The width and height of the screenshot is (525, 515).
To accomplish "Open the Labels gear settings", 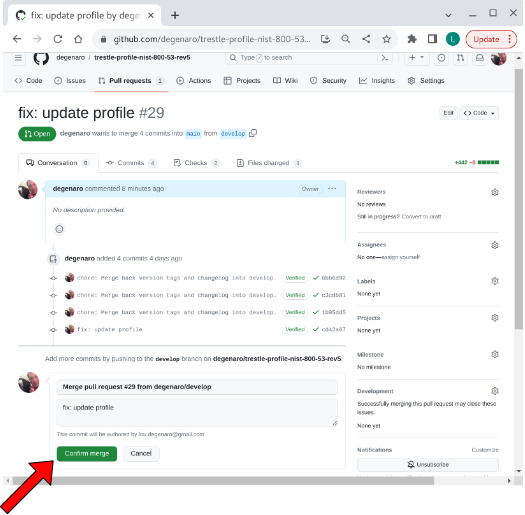I will (x=495, y=281).
